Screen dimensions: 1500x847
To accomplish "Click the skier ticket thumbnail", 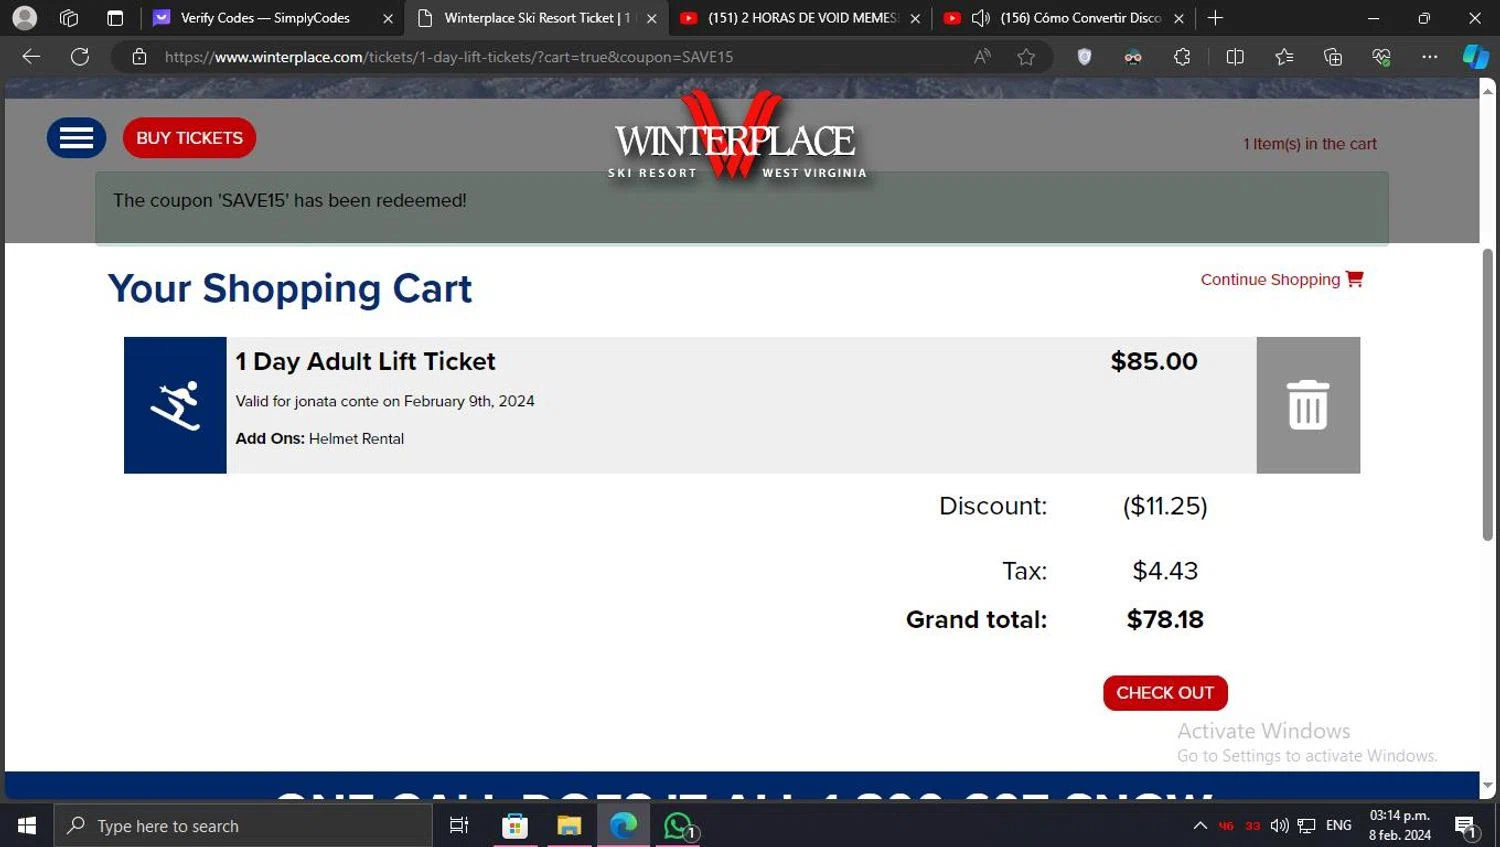I will tap(175, 405).
